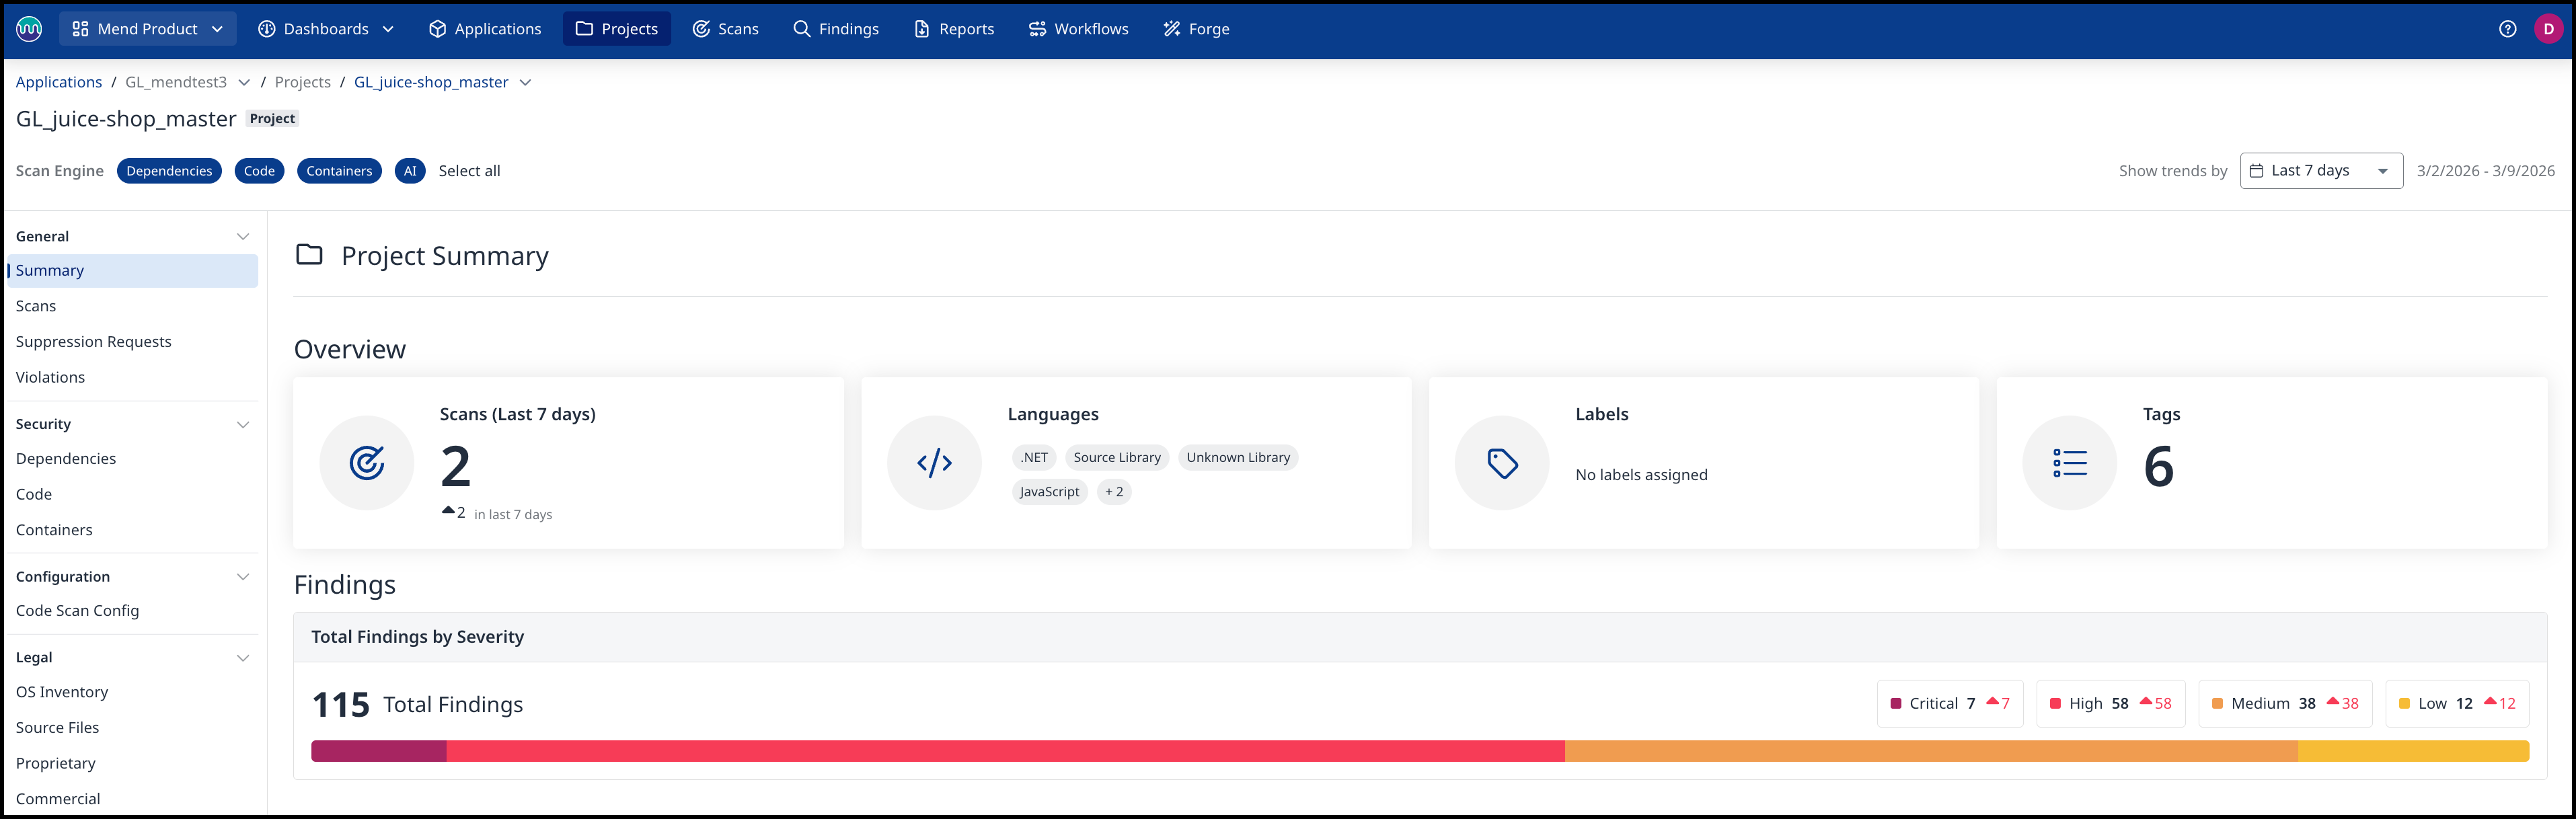Open the Mend Product dropdown
The width and height of the screenshot is (2576, 819).
[x=148, y=29]
